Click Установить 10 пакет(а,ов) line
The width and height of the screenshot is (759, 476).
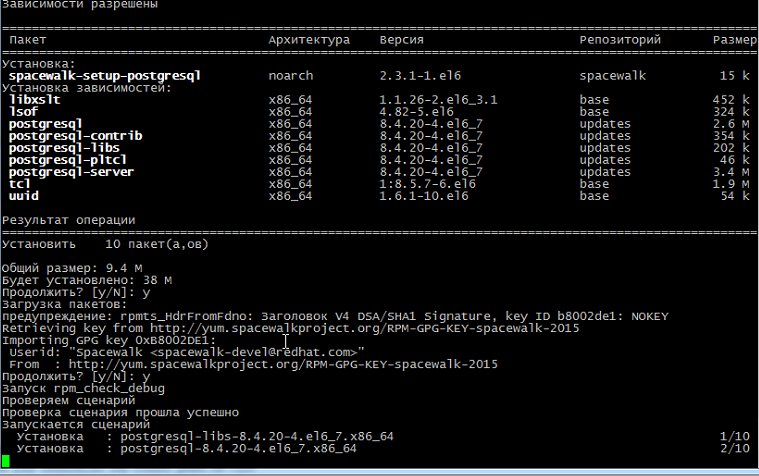coord(105,244)
